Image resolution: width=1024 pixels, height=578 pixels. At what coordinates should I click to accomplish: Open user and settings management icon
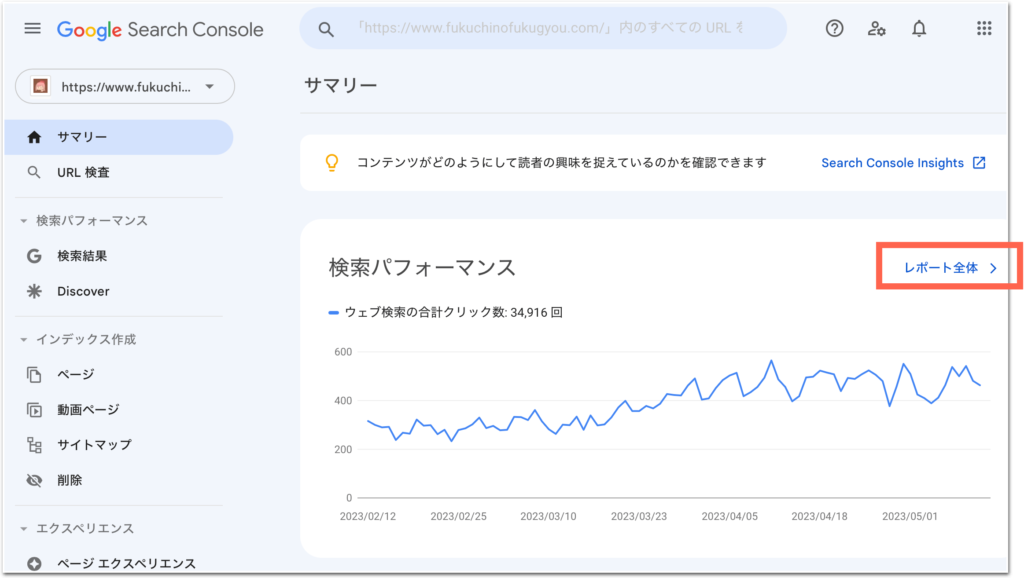[876, 28]
